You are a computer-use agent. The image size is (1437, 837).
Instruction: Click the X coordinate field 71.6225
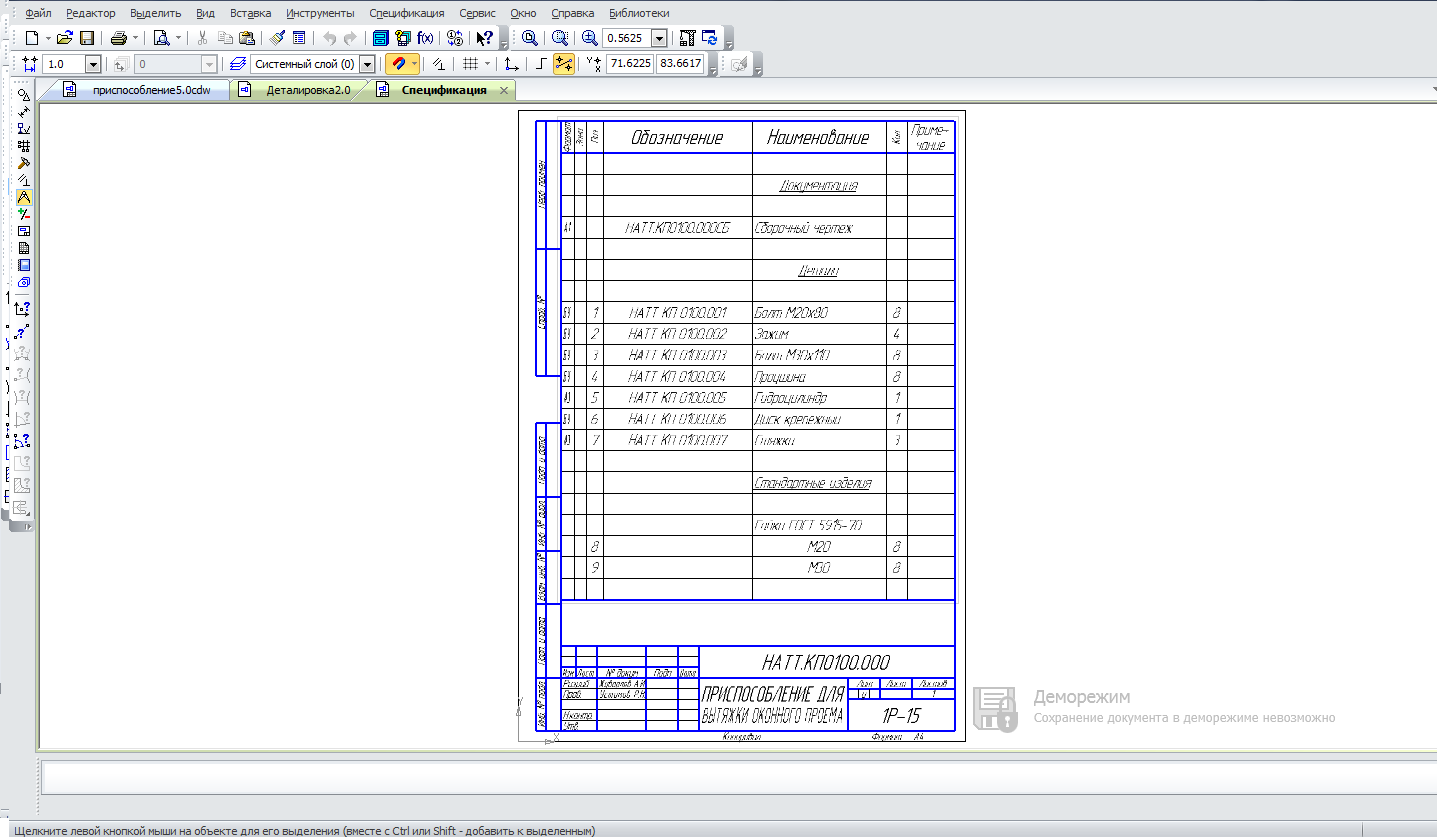(630, 64)
